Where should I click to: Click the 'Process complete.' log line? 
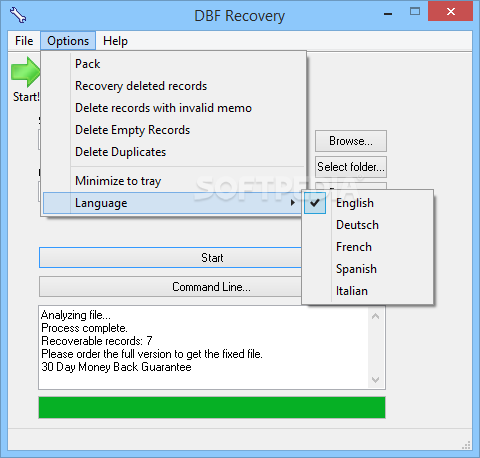point(84,328)
